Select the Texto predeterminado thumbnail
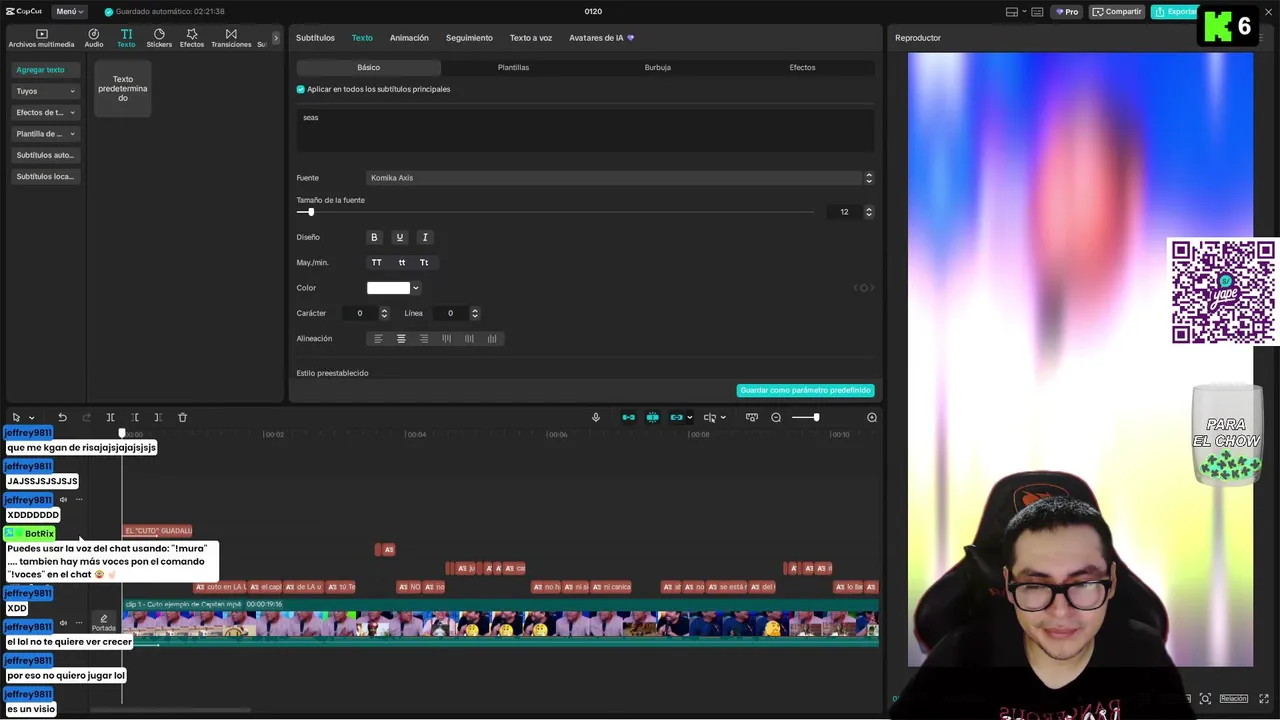 [x=123, y=88]
